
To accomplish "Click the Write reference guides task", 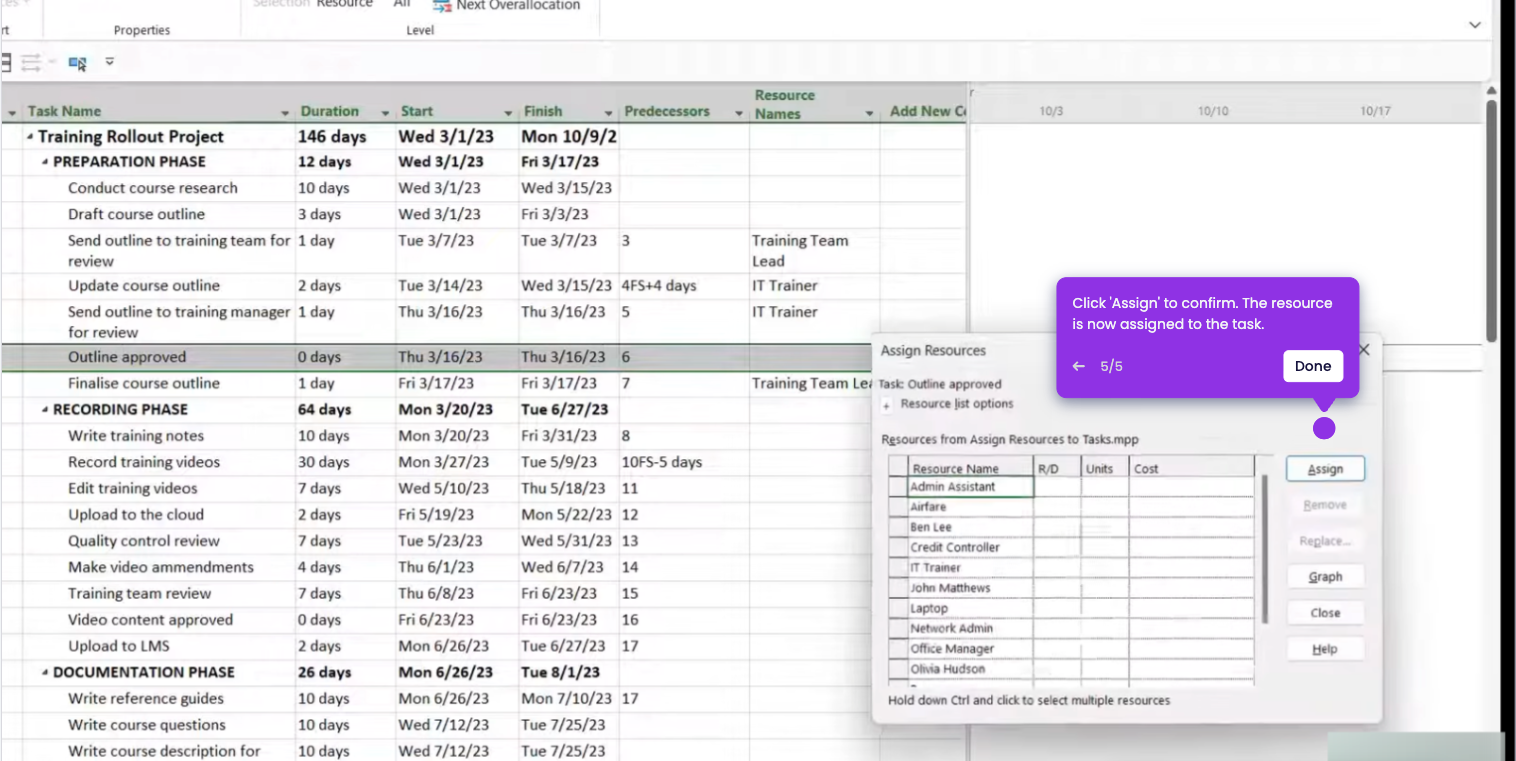I will coord(146,699).
